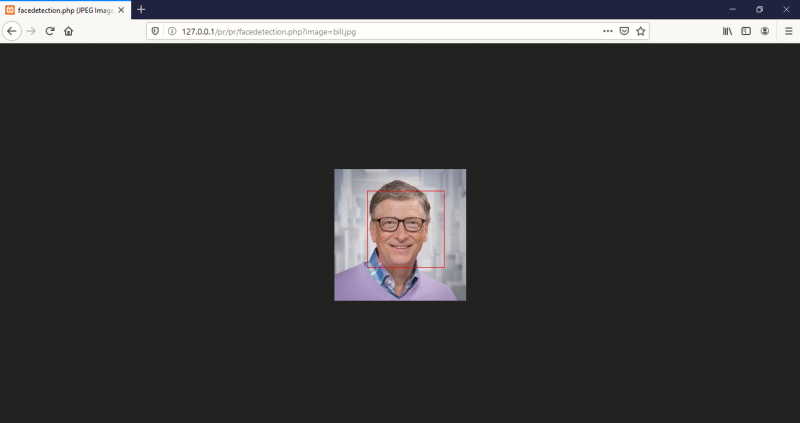The image size is (800, 423).
Task: Open a new tab
Action: point(141,10)
